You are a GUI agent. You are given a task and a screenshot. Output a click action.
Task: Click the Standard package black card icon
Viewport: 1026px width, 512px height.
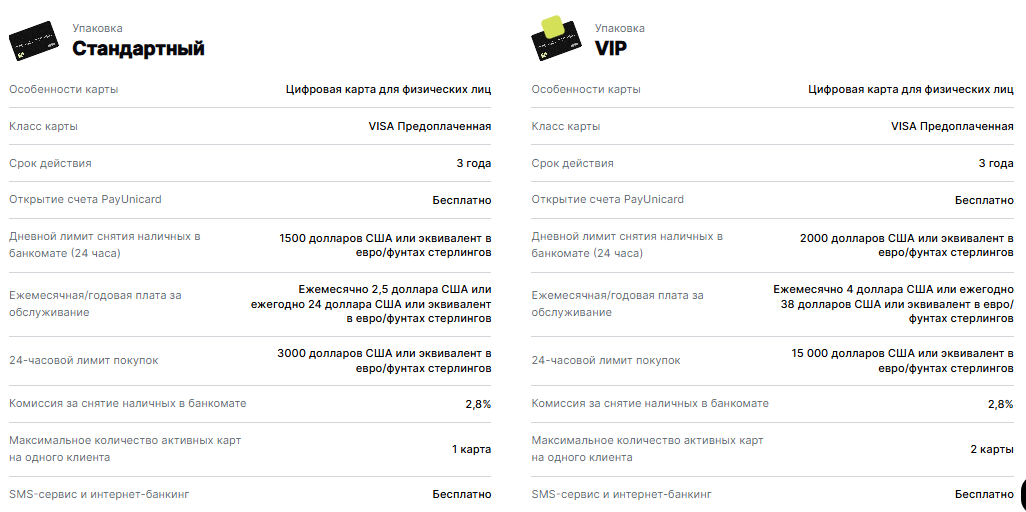[33, 41]
